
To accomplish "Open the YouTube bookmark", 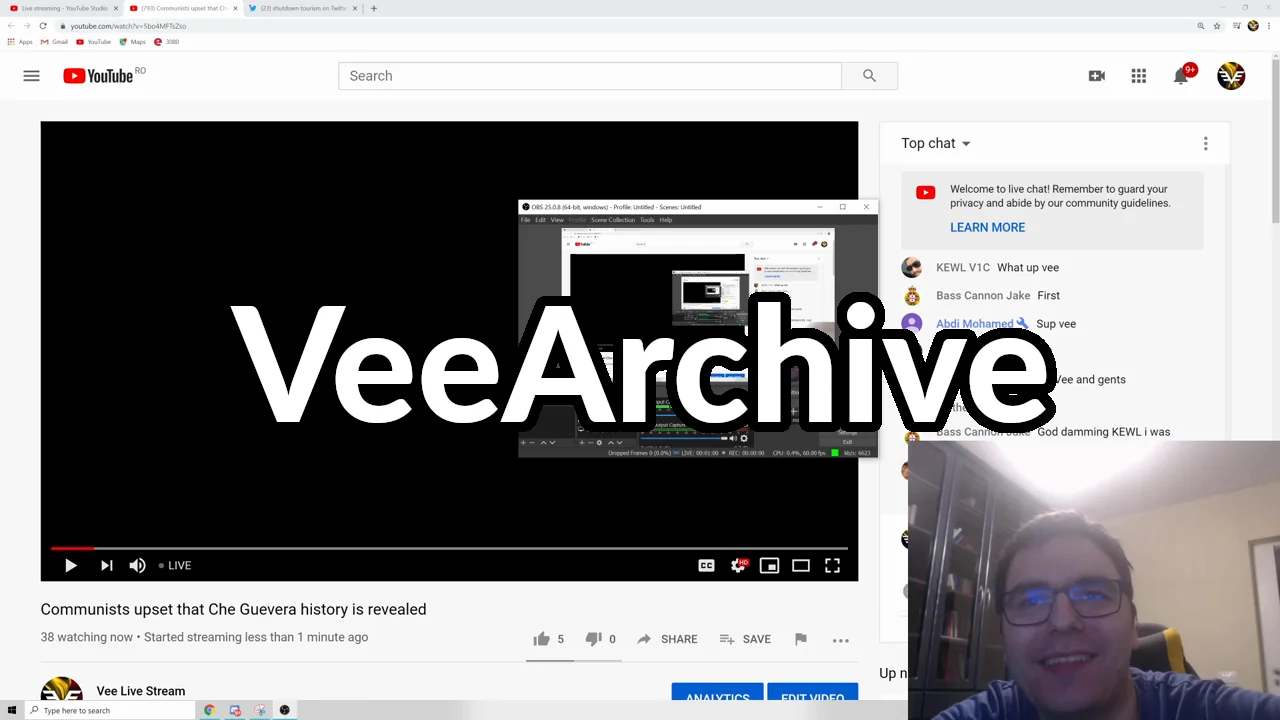I will [x=93, y=42].
